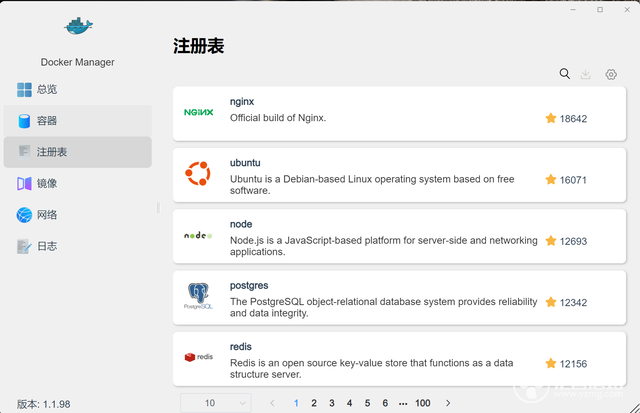
Task: Go to the next page arrow
Action: pos(448,403)
